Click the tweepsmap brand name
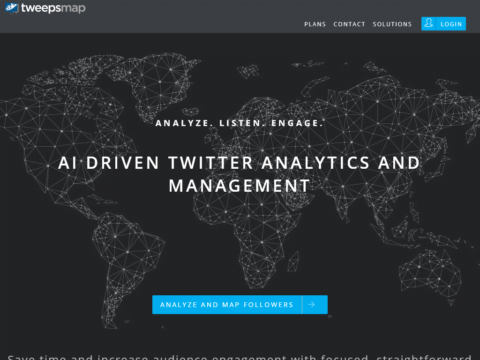This screenshot has height=360, width=480. pos(53,8)
